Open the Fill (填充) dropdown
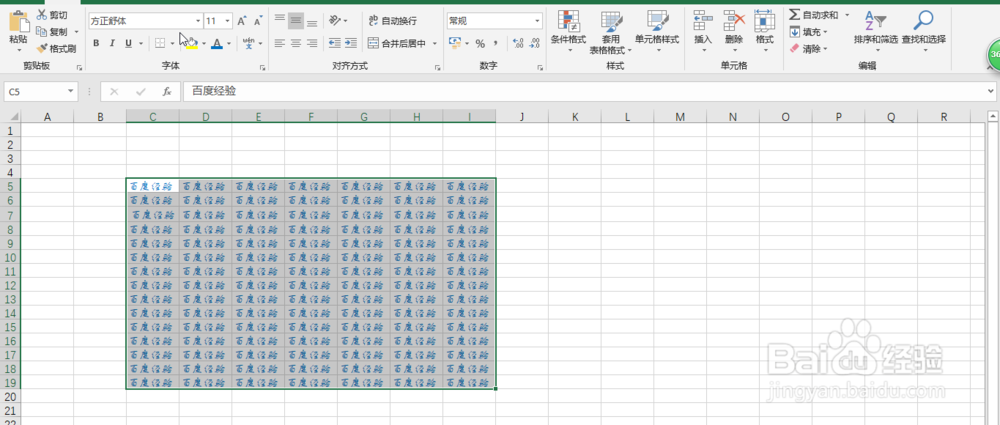Screen dimensions: 1000x425 coord(809,32)
